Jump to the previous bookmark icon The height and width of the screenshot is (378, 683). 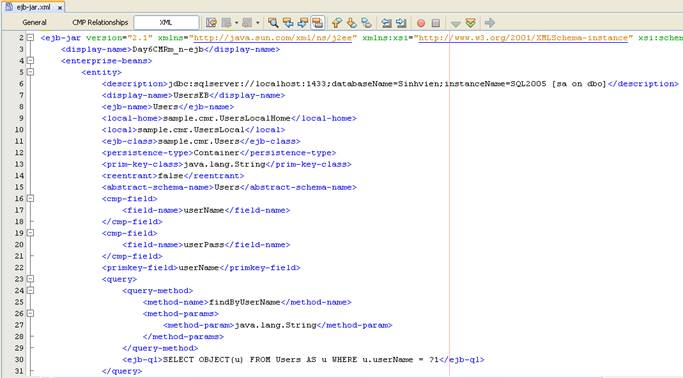337,23
